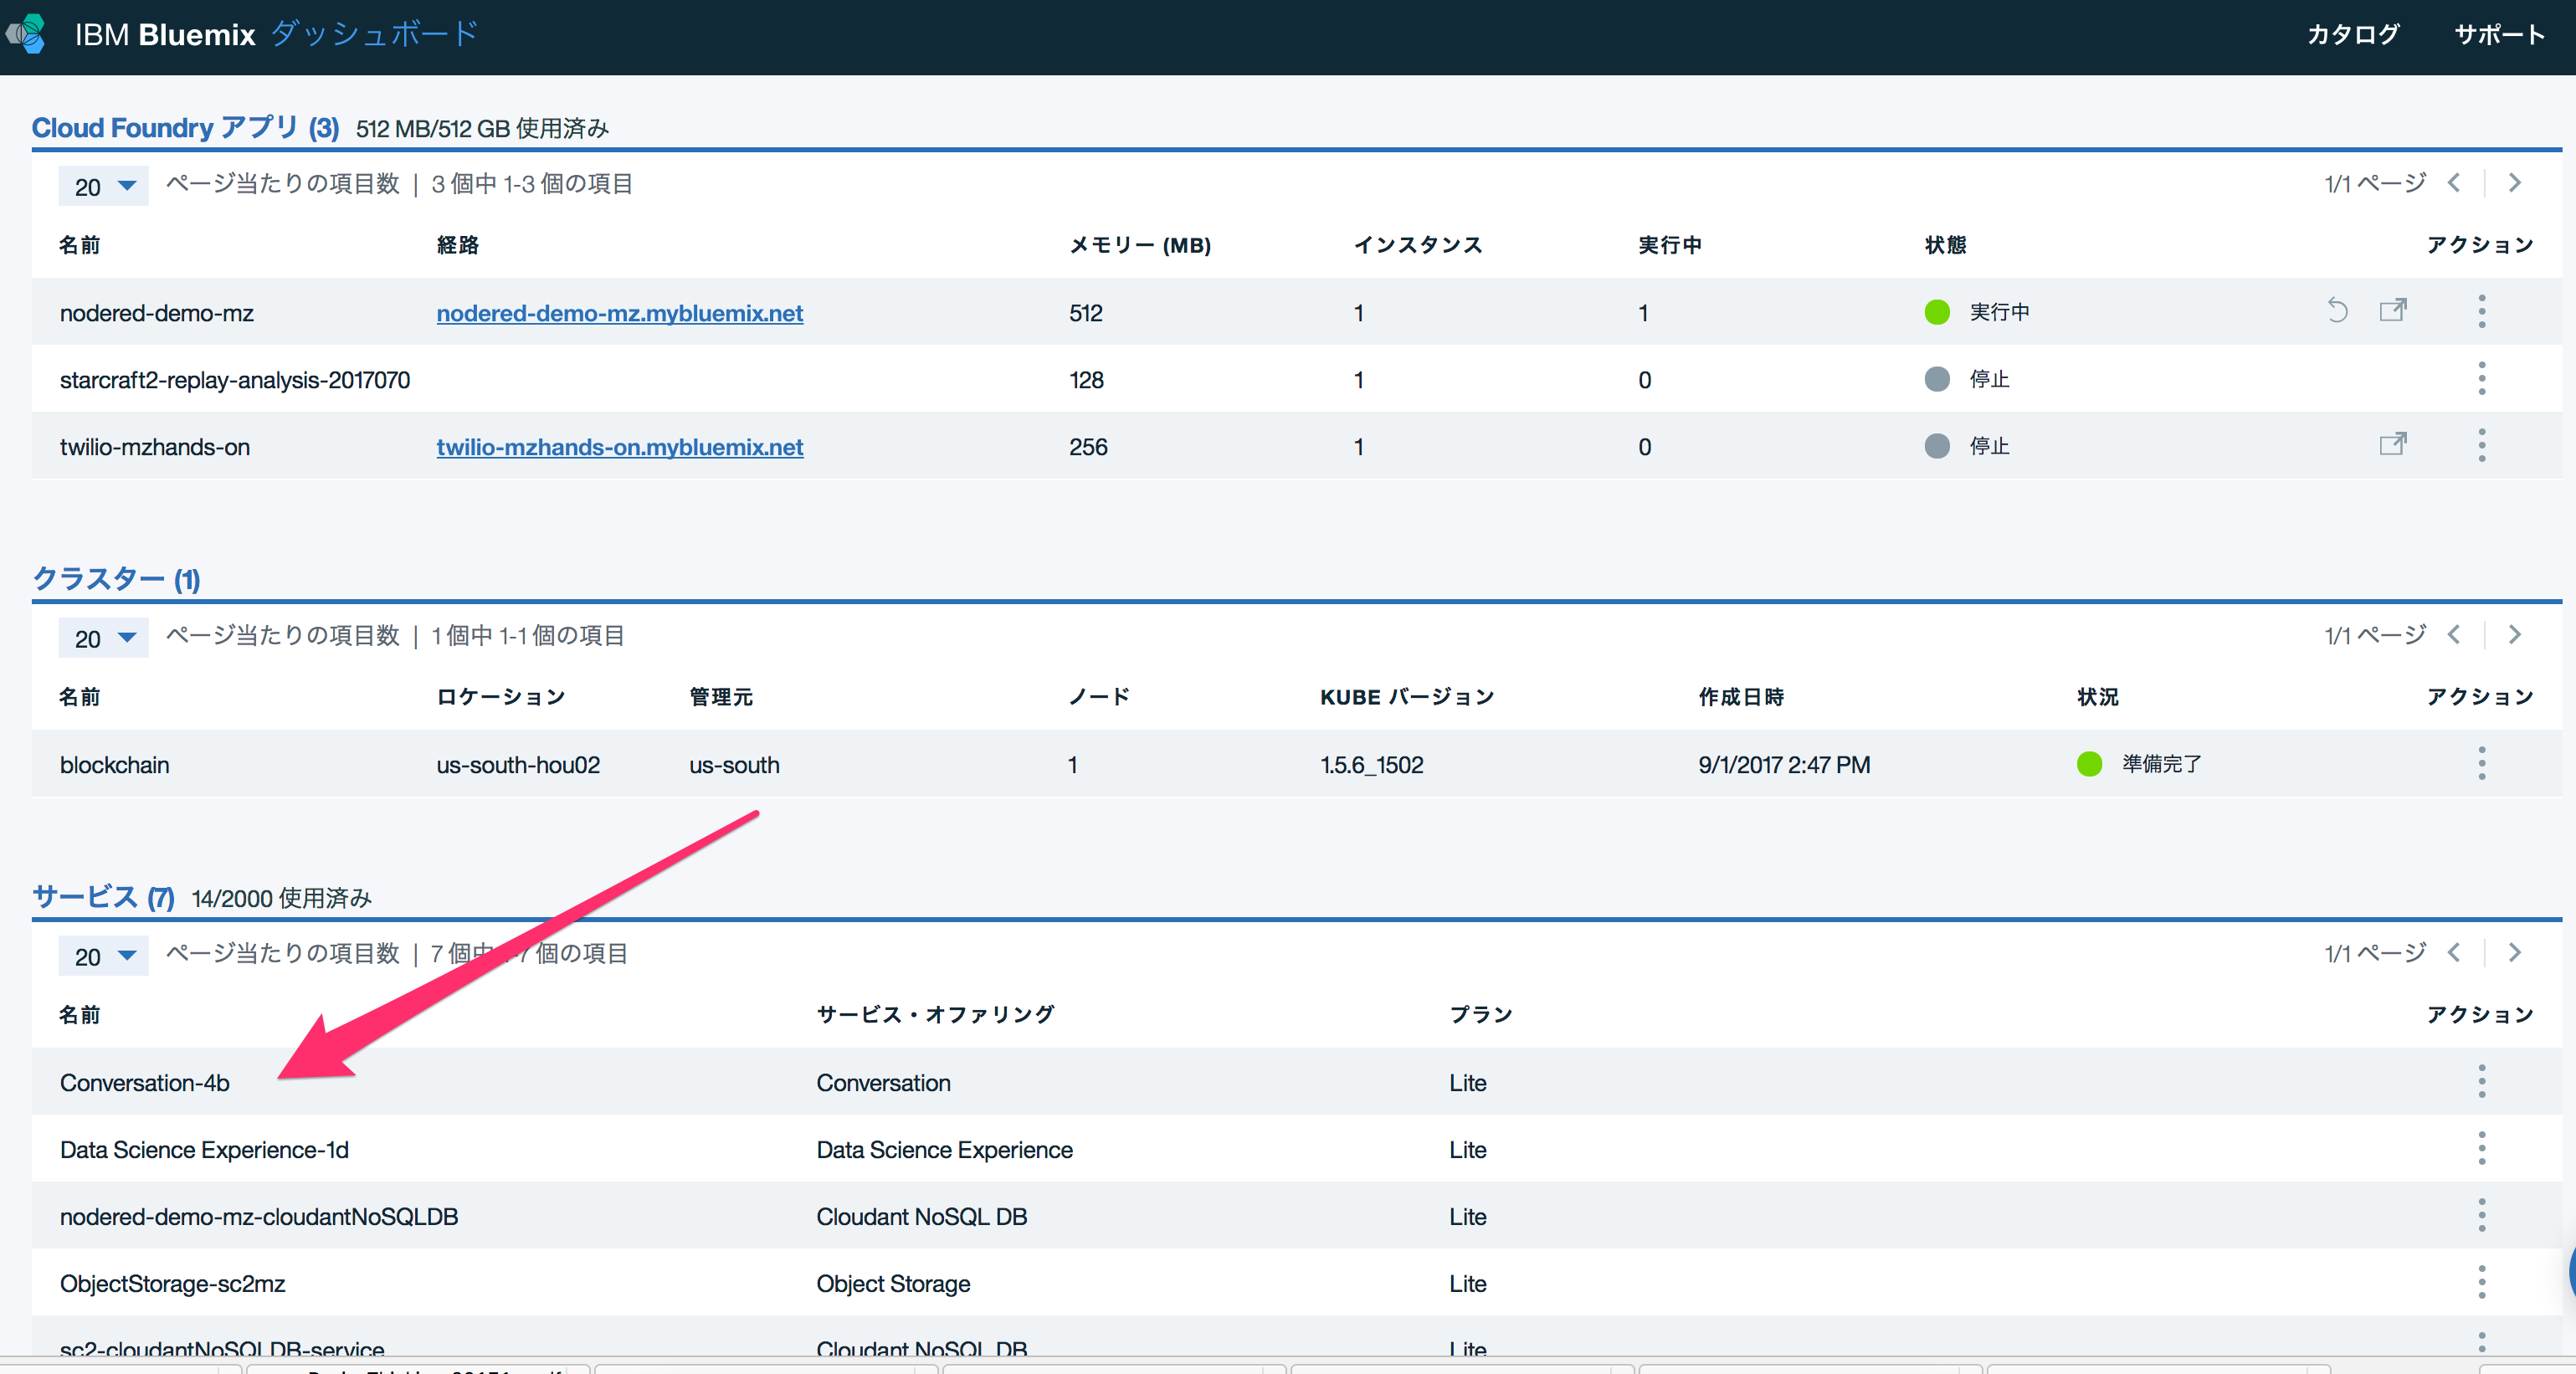The width and height of the screenshot is (2576, 1374).
Task: Select the Conversation-4b service row
Action: 145,1083
